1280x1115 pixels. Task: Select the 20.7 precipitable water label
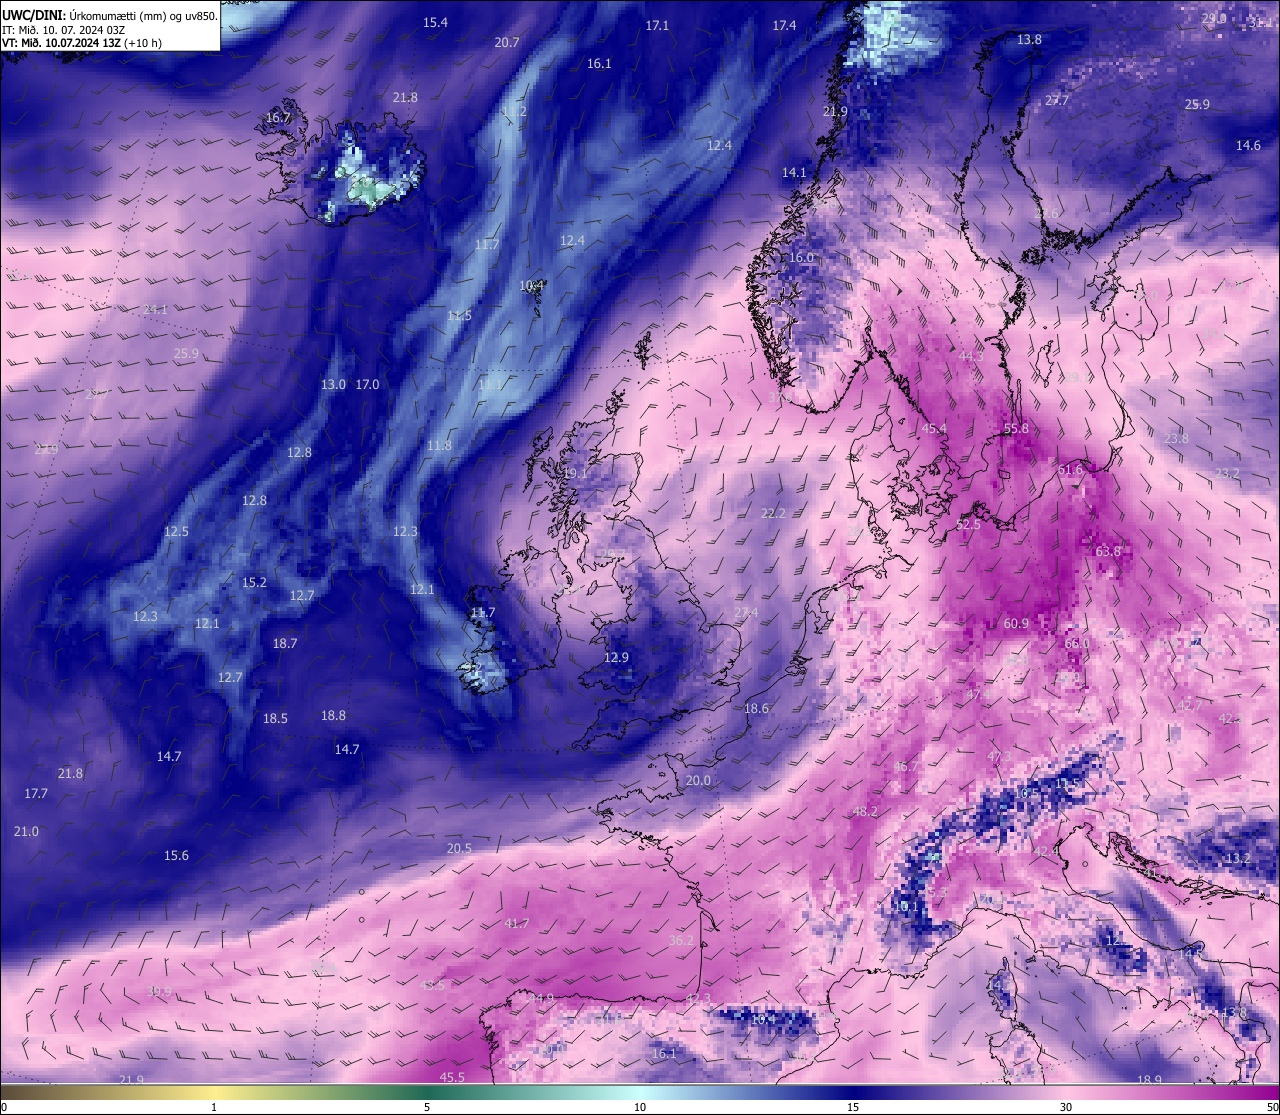pos(507,42)
